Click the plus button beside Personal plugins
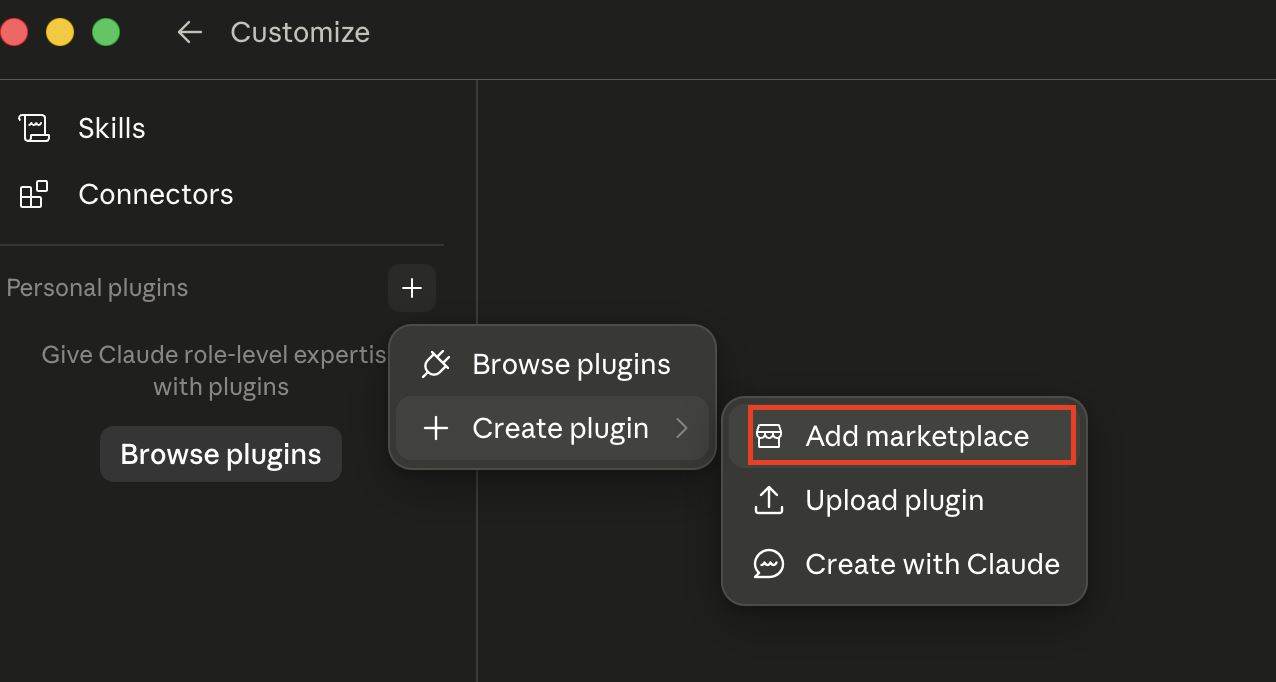The image size is (1276, 682). click(x=412, y=288)
